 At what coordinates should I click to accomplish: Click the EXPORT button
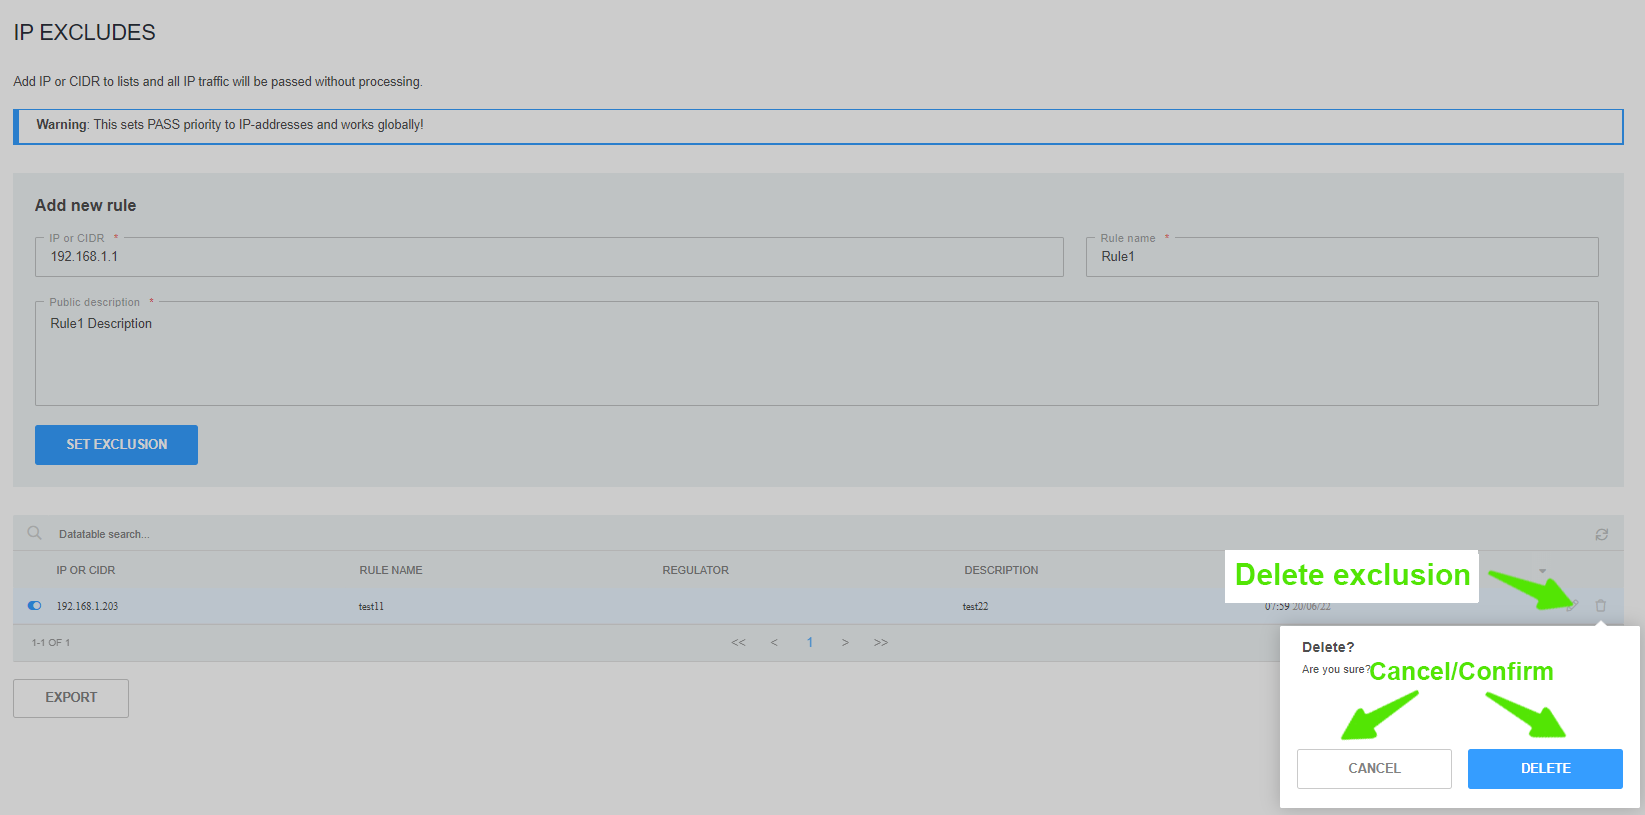(71, 698)
